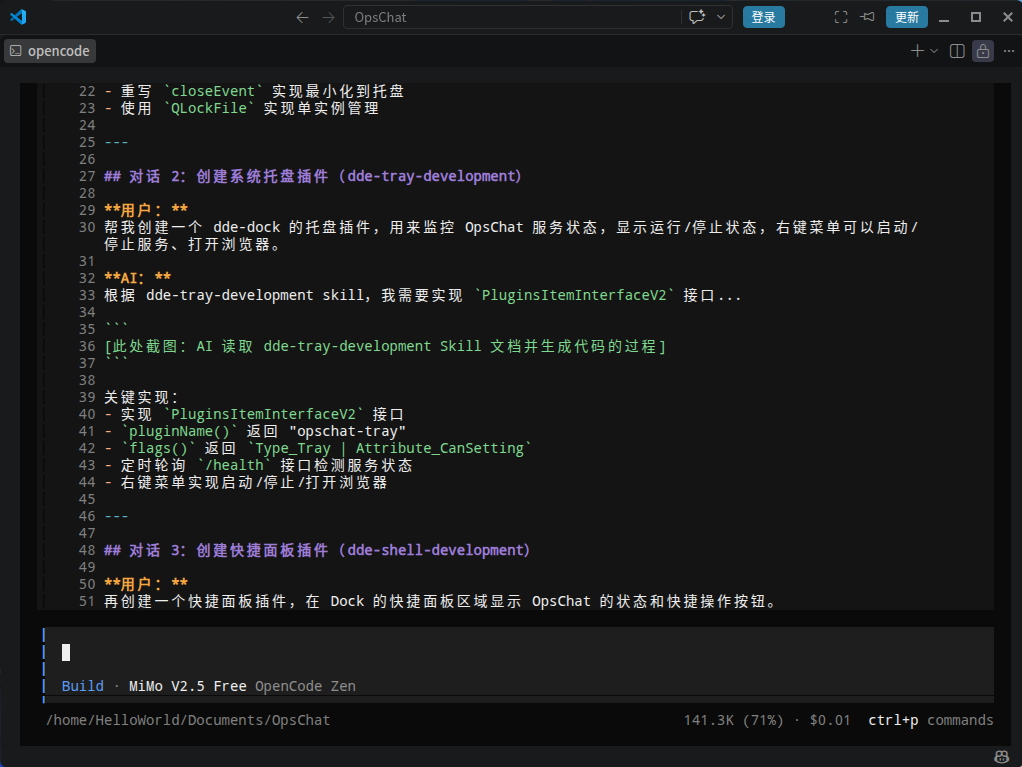Image resolution: width=1022 pixels, height=767 pixels.
Task: Click the "opschat-tray" string on line 41
Action: point(347,431)
